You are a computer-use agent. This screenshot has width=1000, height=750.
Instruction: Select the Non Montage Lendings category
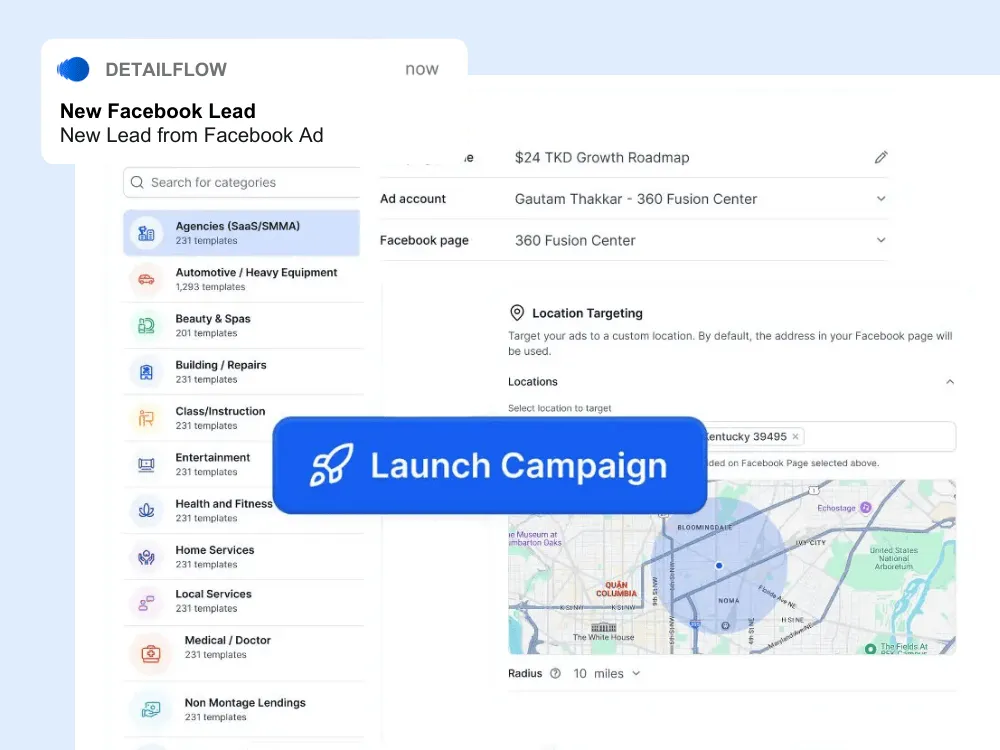click(244, 709)
